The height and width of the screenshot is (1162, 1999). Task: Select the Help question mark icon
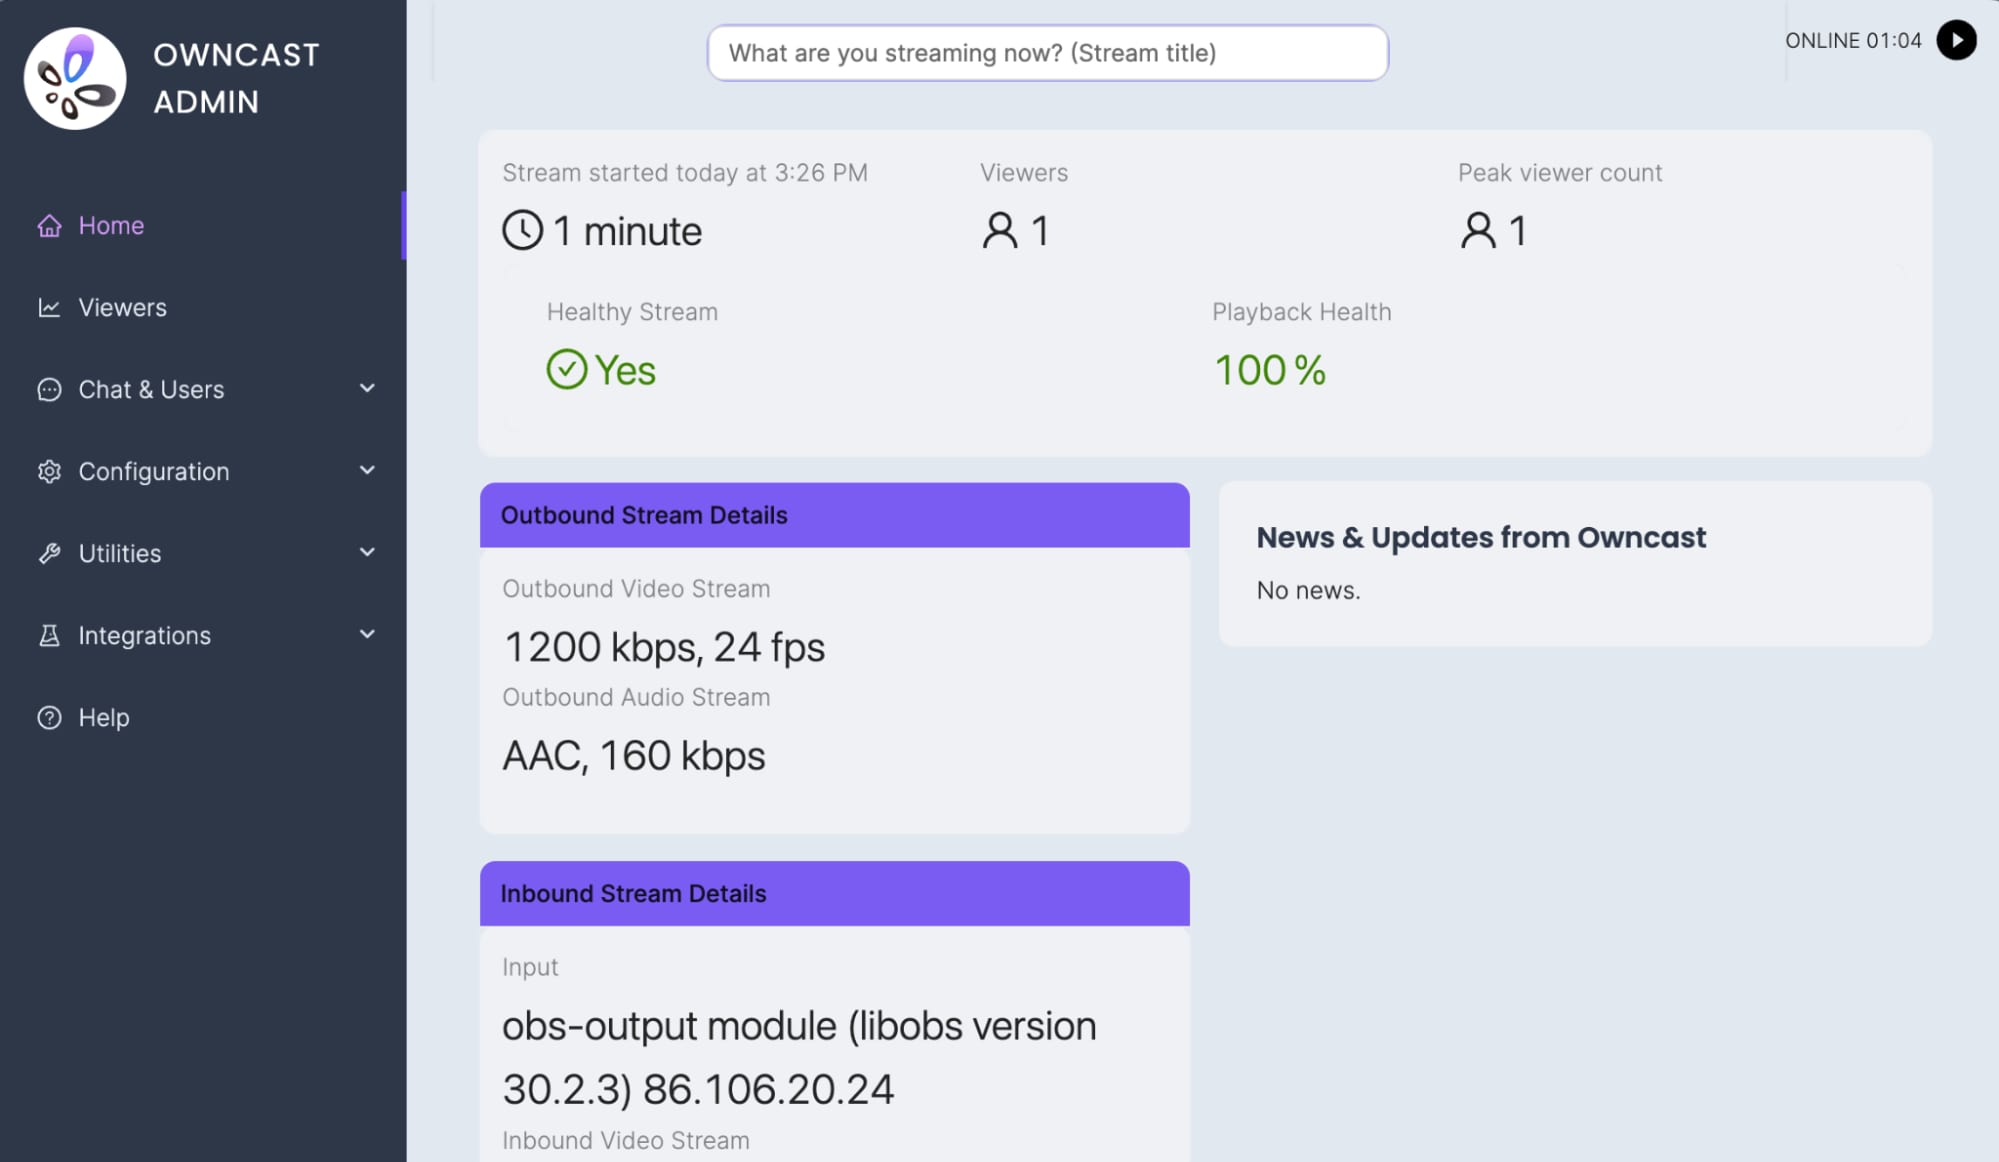49,717
